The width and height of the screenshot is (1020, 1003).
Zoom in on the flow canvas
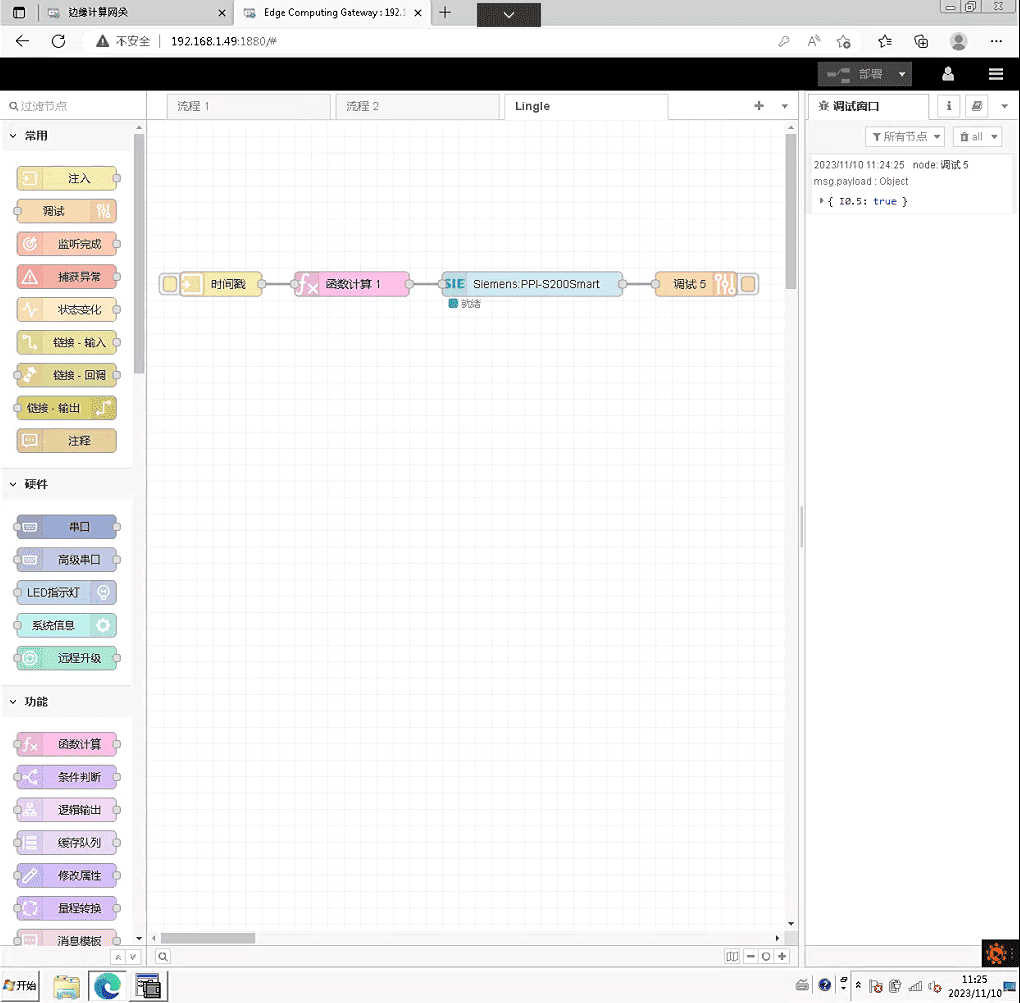(x=782, y=956)
